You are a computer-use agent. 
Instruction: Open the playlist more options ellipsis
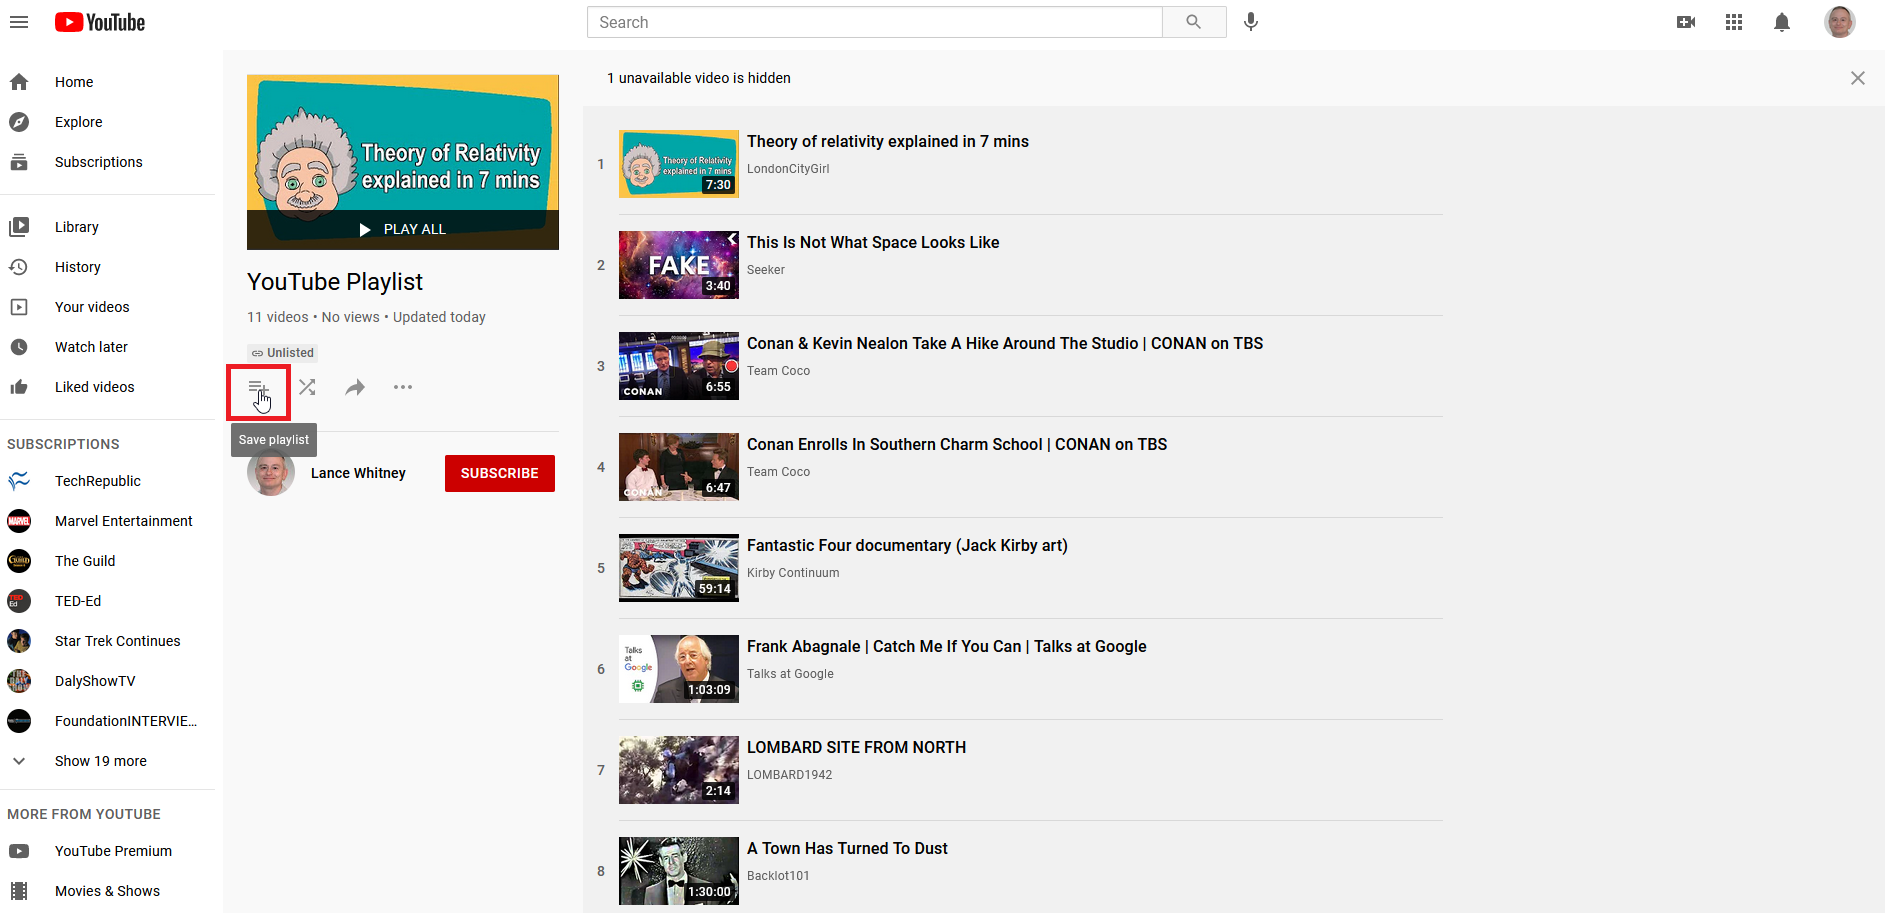point(403,387)
